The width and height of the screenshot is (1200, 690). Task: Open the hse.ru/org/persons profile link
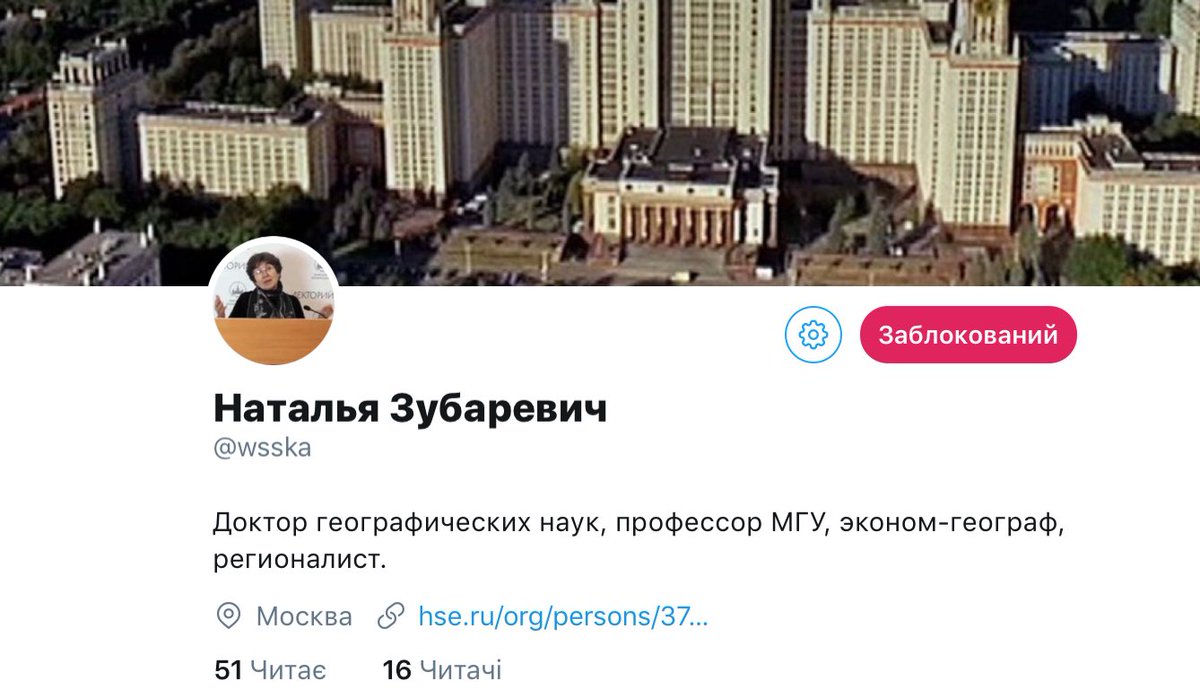point(563,616)
